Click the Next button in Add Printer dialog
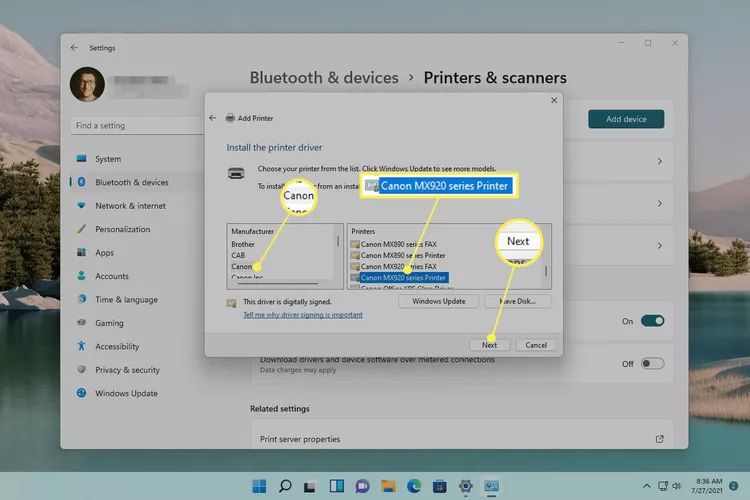Viewport: 750px width, 500px height. coord(489,344)
